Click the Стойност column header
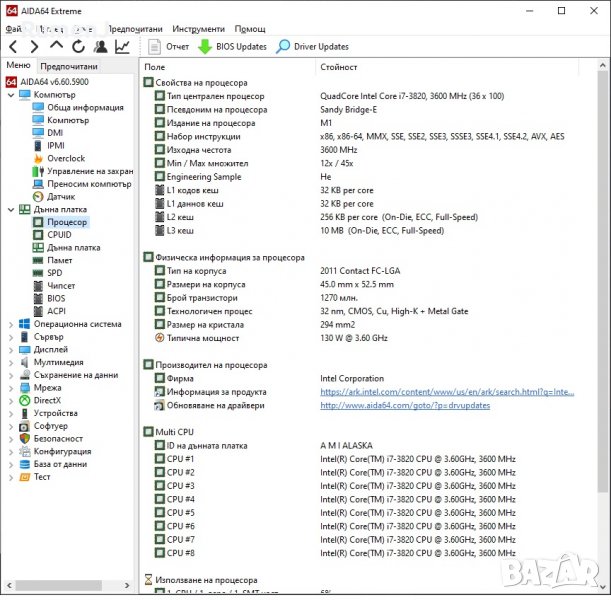 (x=340, y=67)
